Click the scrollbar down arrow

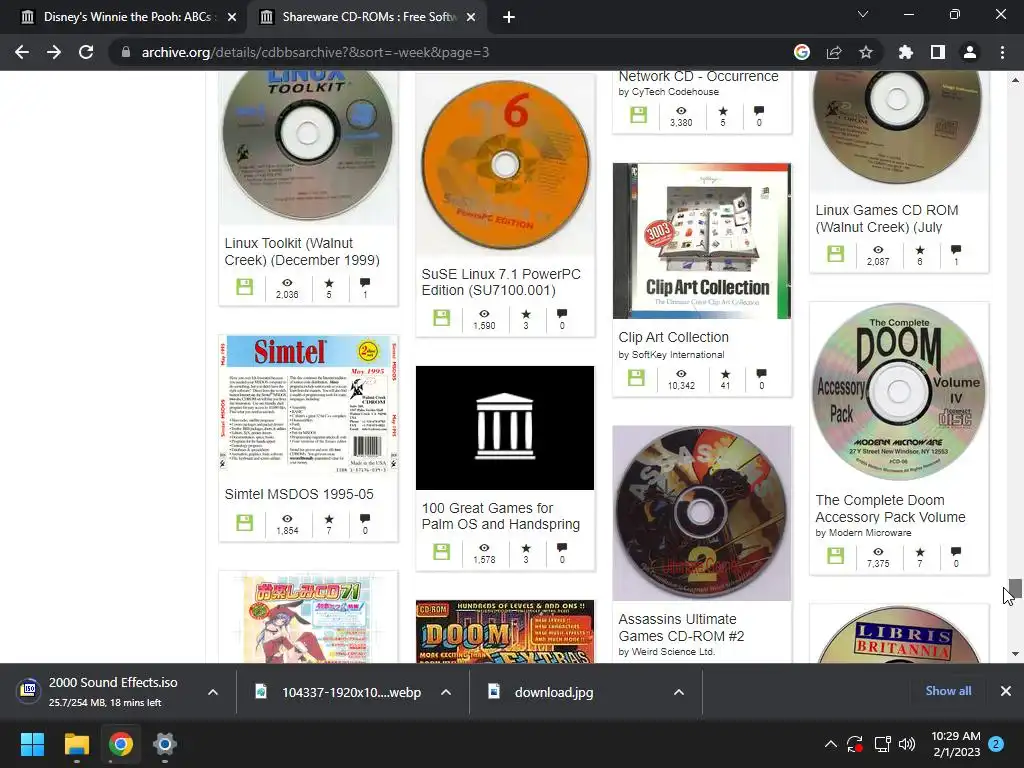(1015, 654)
